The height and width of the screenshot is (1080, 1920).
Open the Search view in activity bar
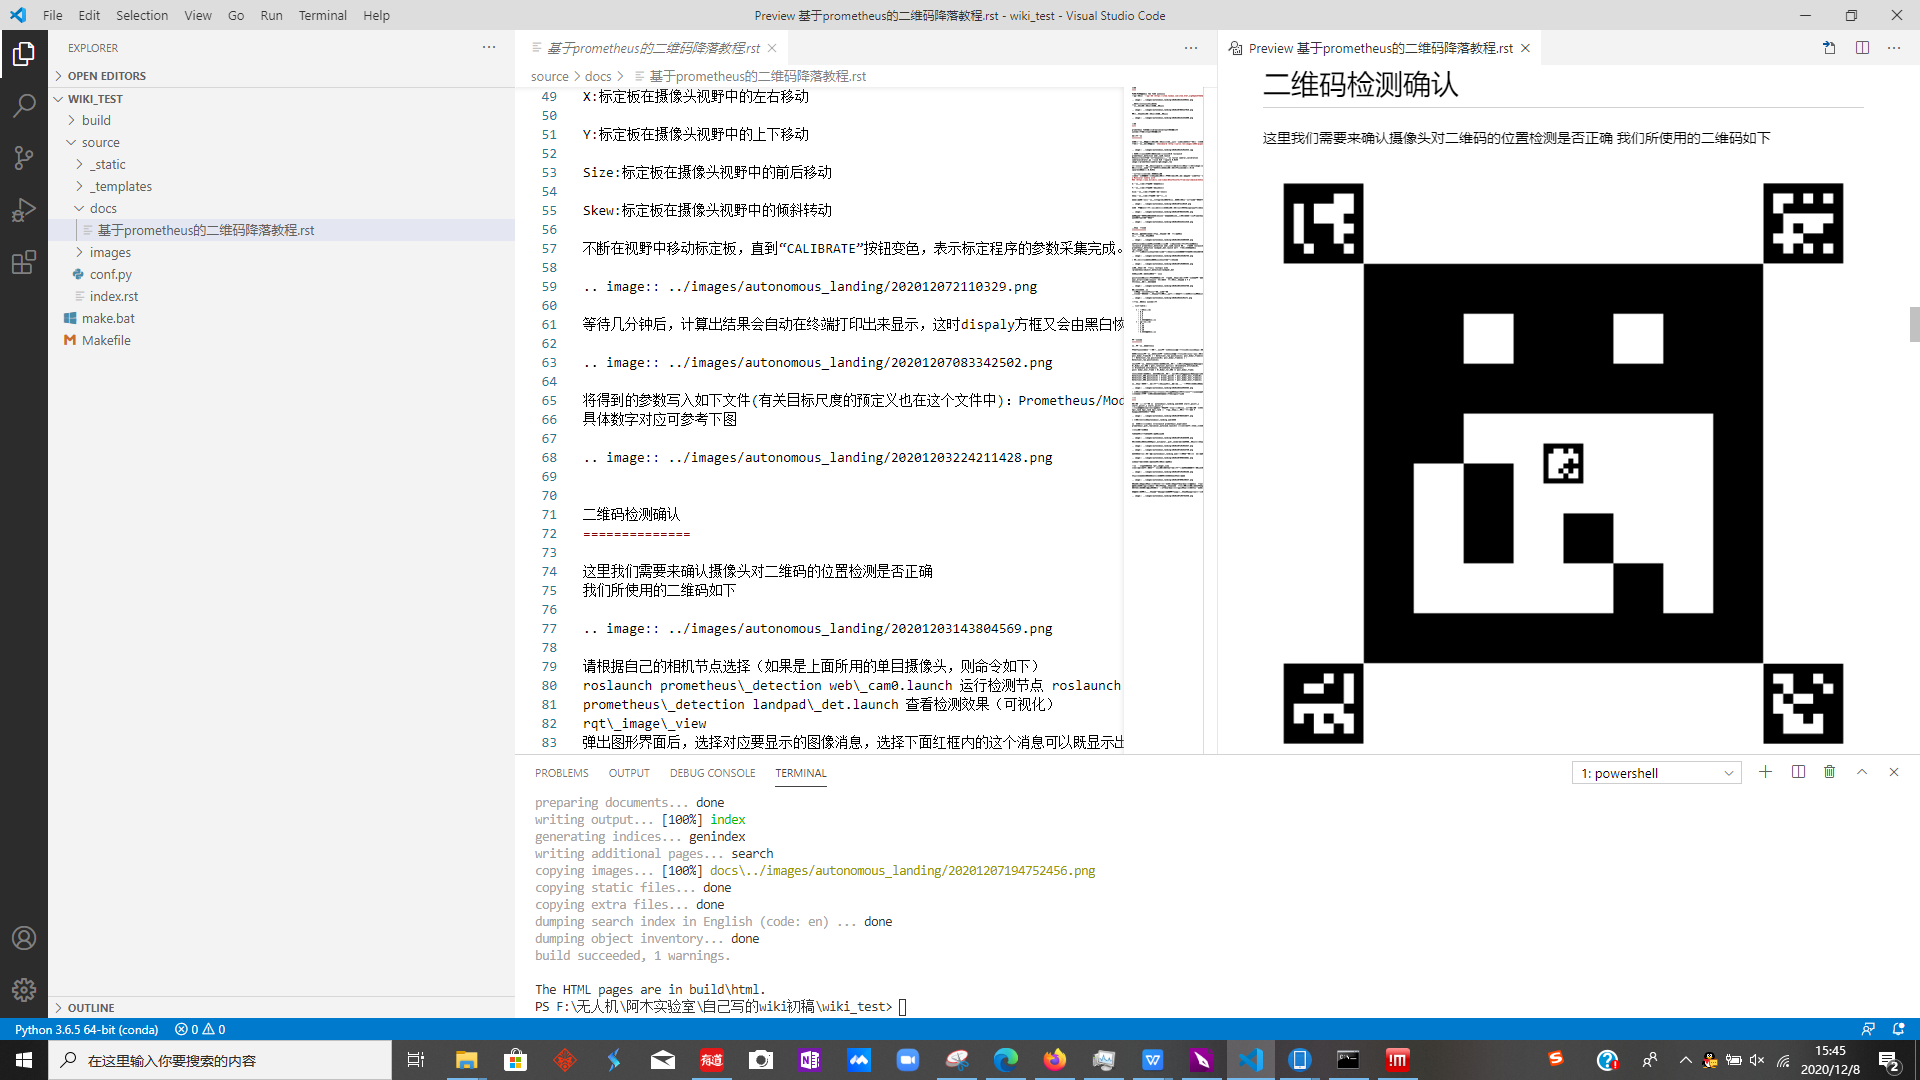pos(24,105)
